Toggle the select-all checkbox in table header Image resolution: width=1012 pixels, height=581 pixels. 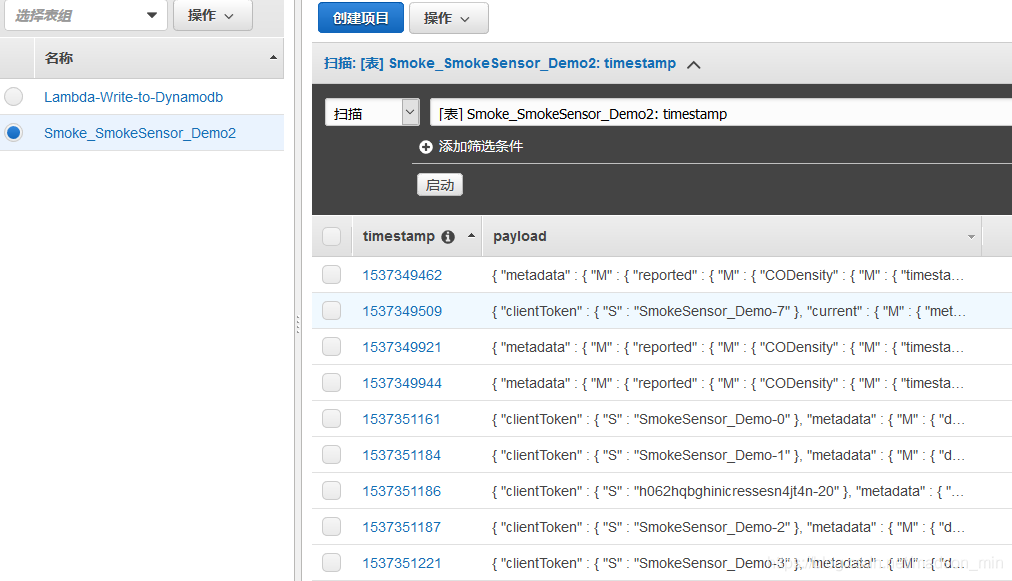332,236
